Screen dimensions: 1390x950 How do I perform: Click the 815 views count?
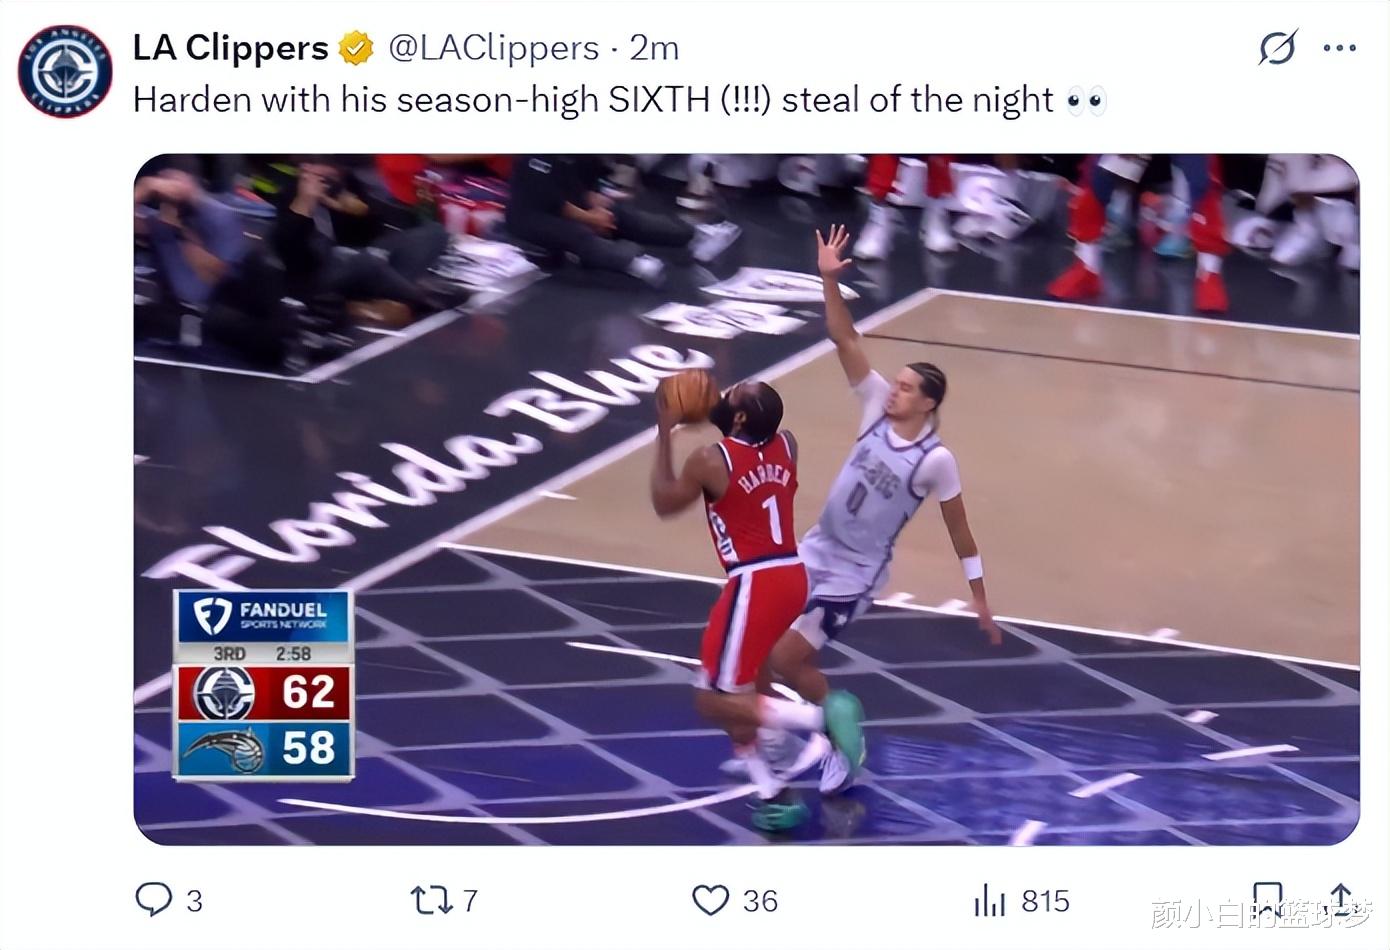(x=1045, y=901)
